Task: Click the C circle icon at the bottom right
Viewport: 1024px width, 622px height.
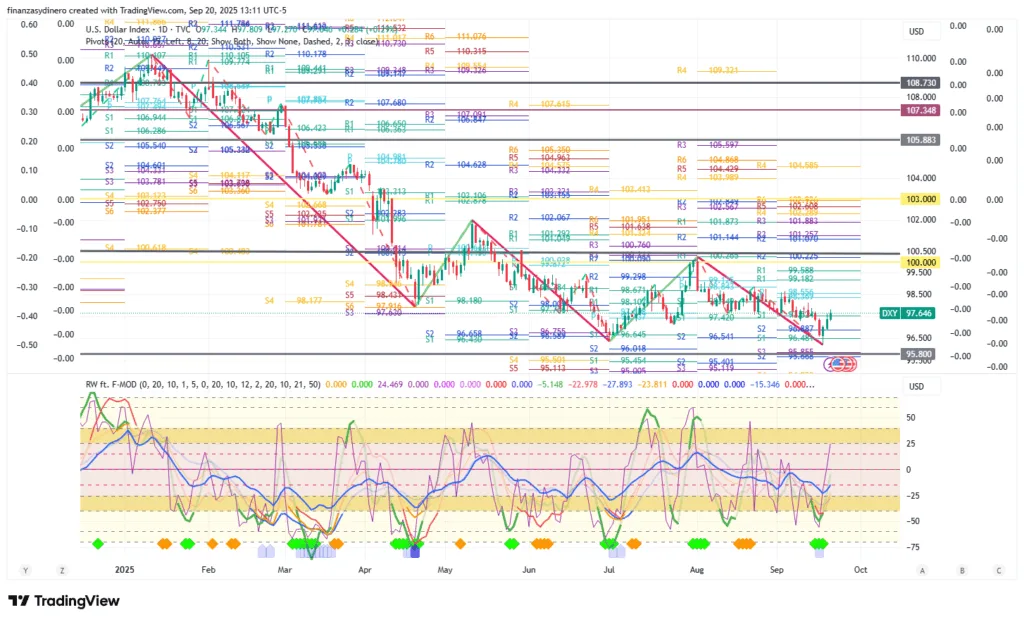Action: pos(999,570)
